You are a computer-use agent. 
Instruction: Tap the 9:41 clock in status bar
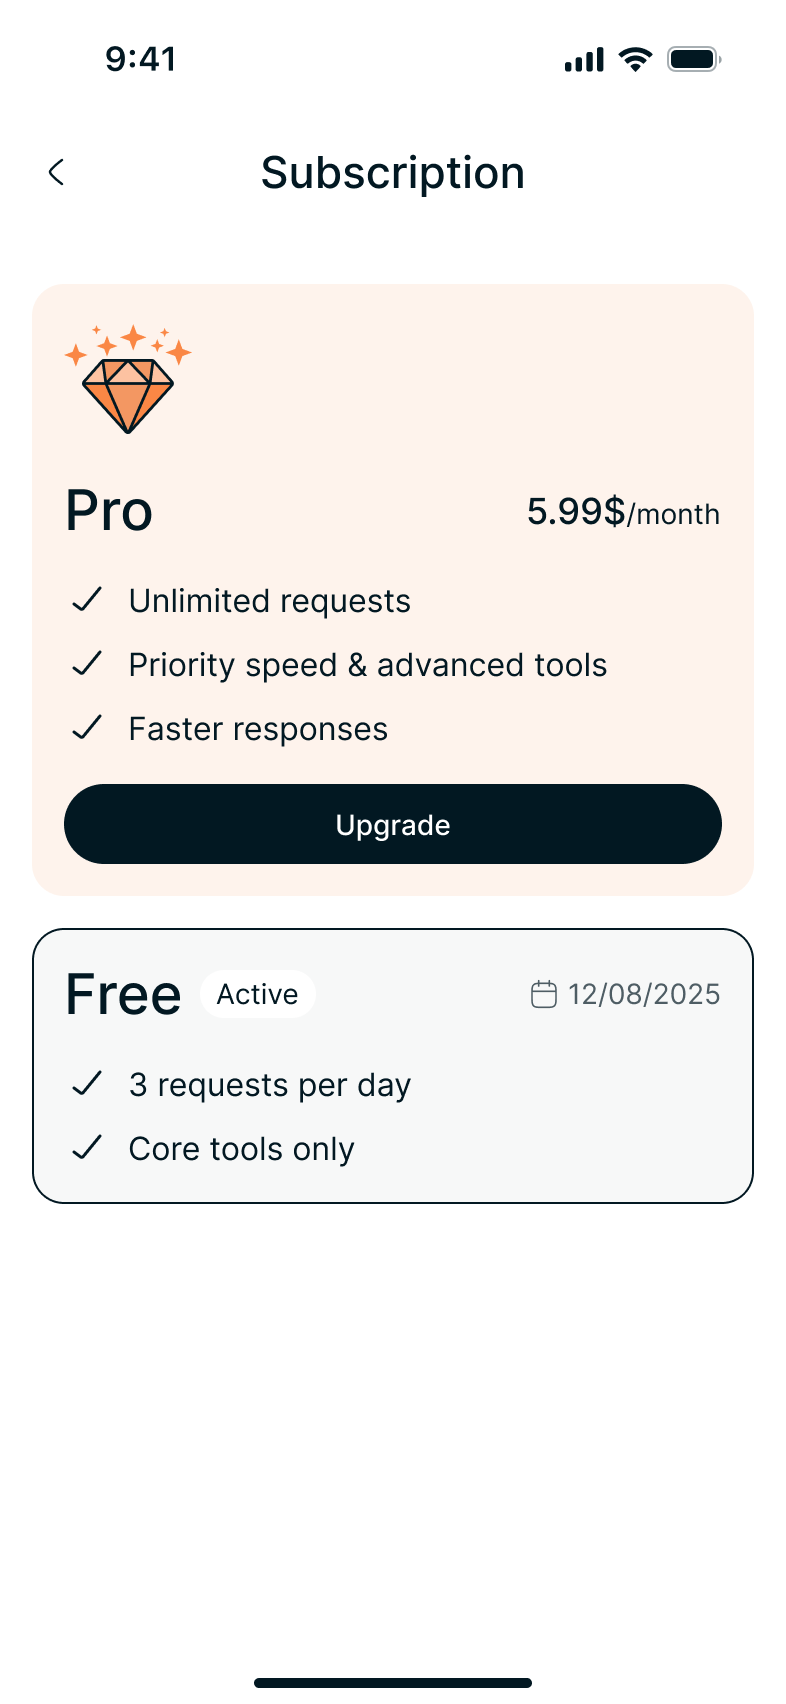click(x=141, y=59)
